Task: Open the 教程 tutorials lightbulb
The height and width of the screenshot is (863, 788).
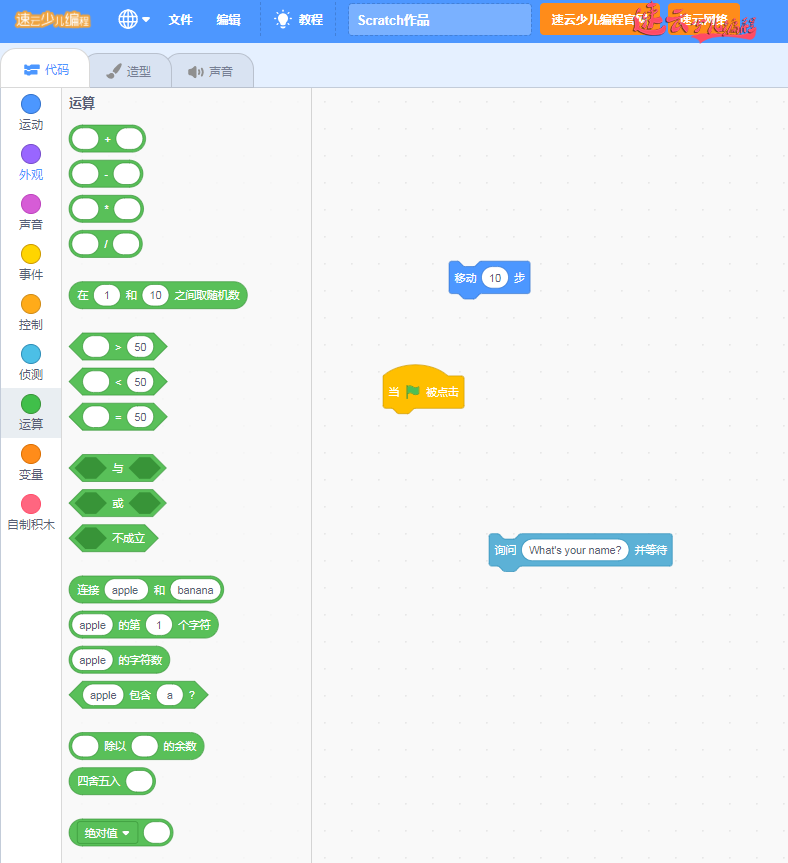Action: (x=284, y=19)
